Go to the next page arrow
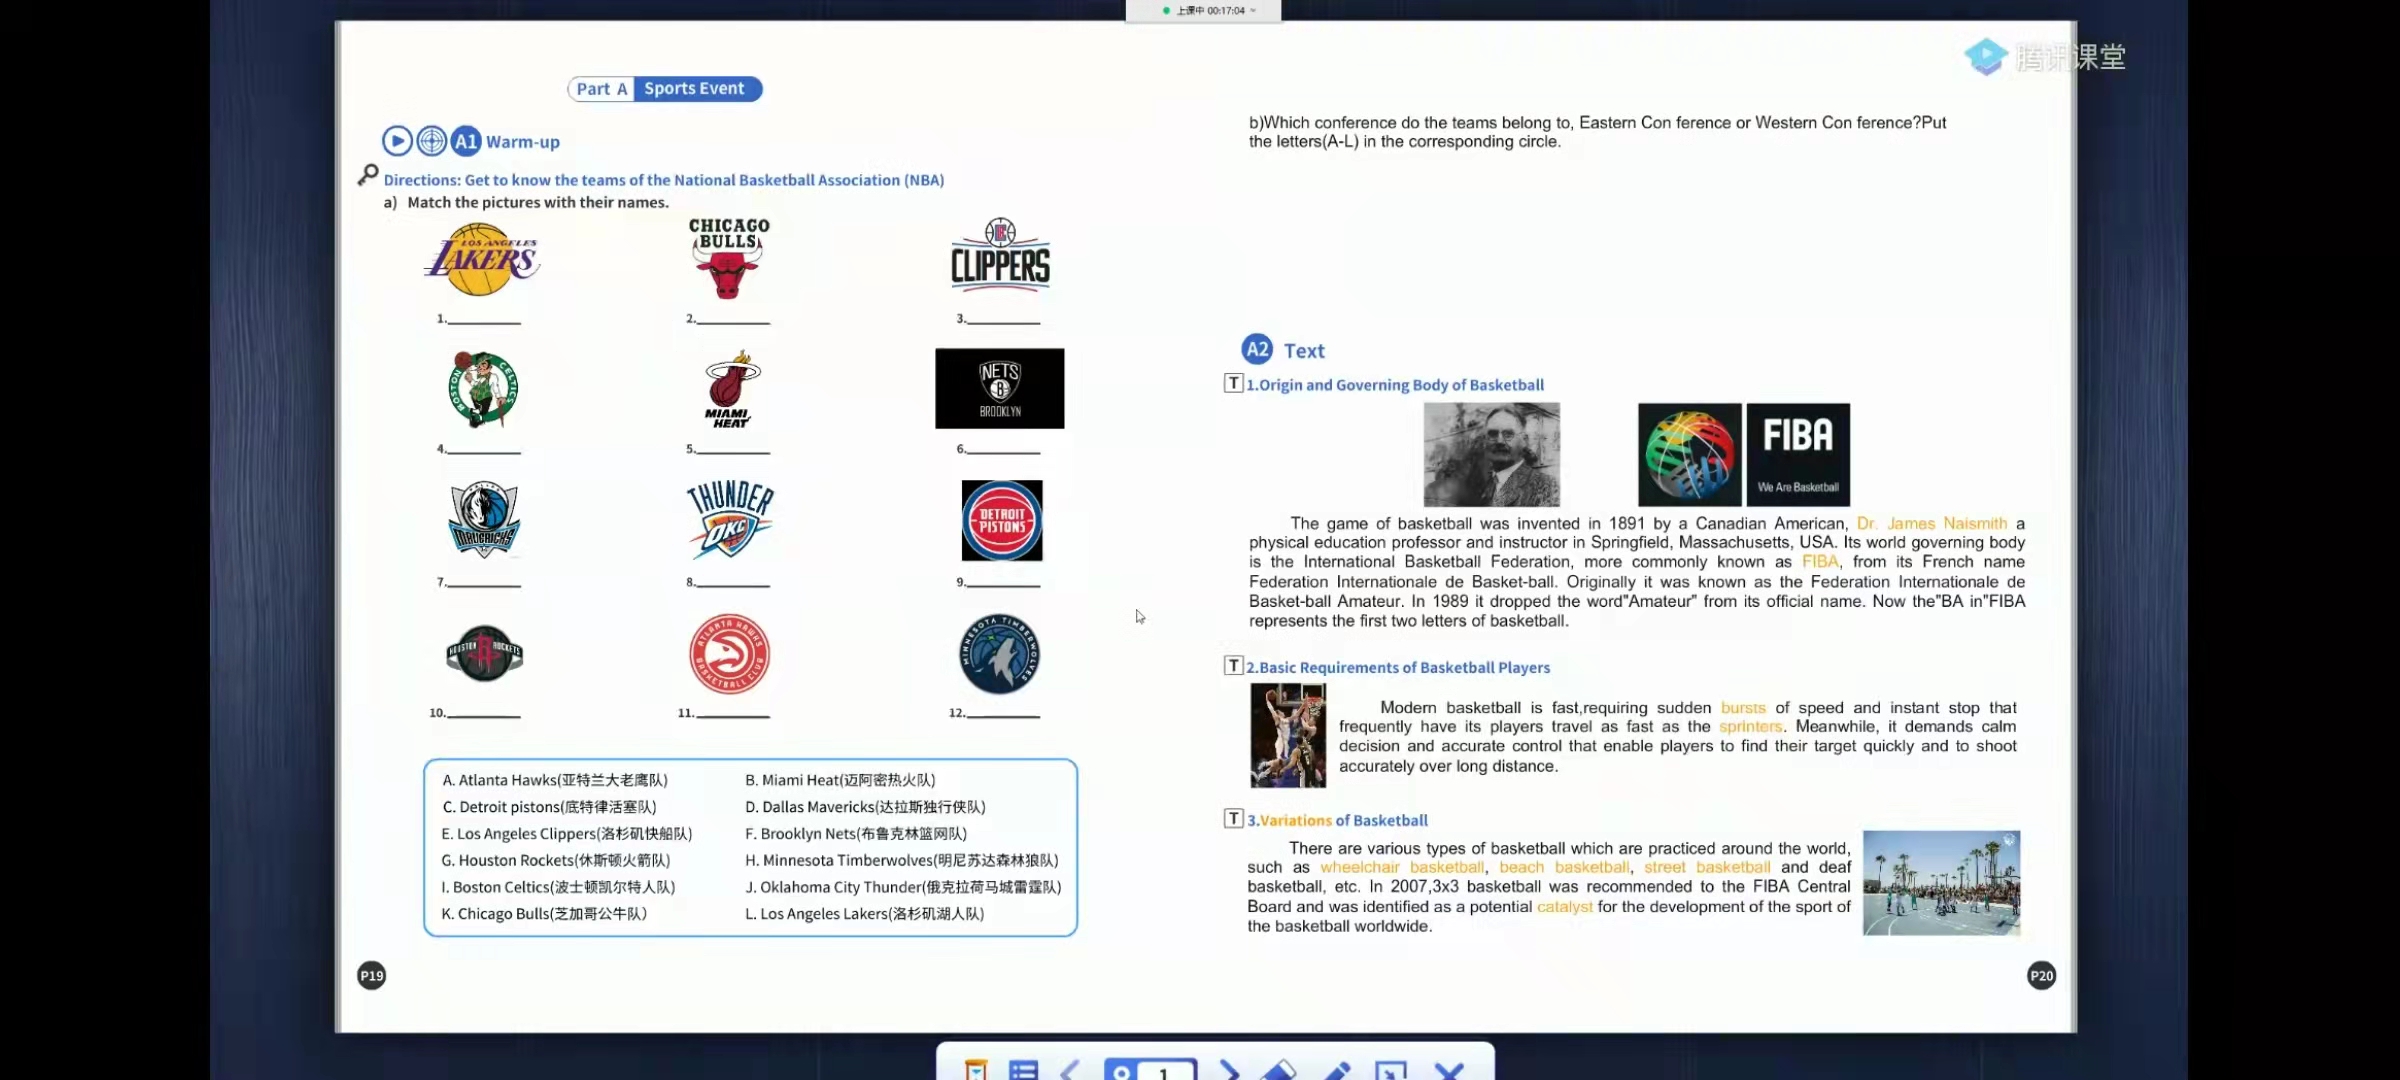Image resolution: width=2400 pixels, height=1080 pixels. click(x=1229, y=1070)
